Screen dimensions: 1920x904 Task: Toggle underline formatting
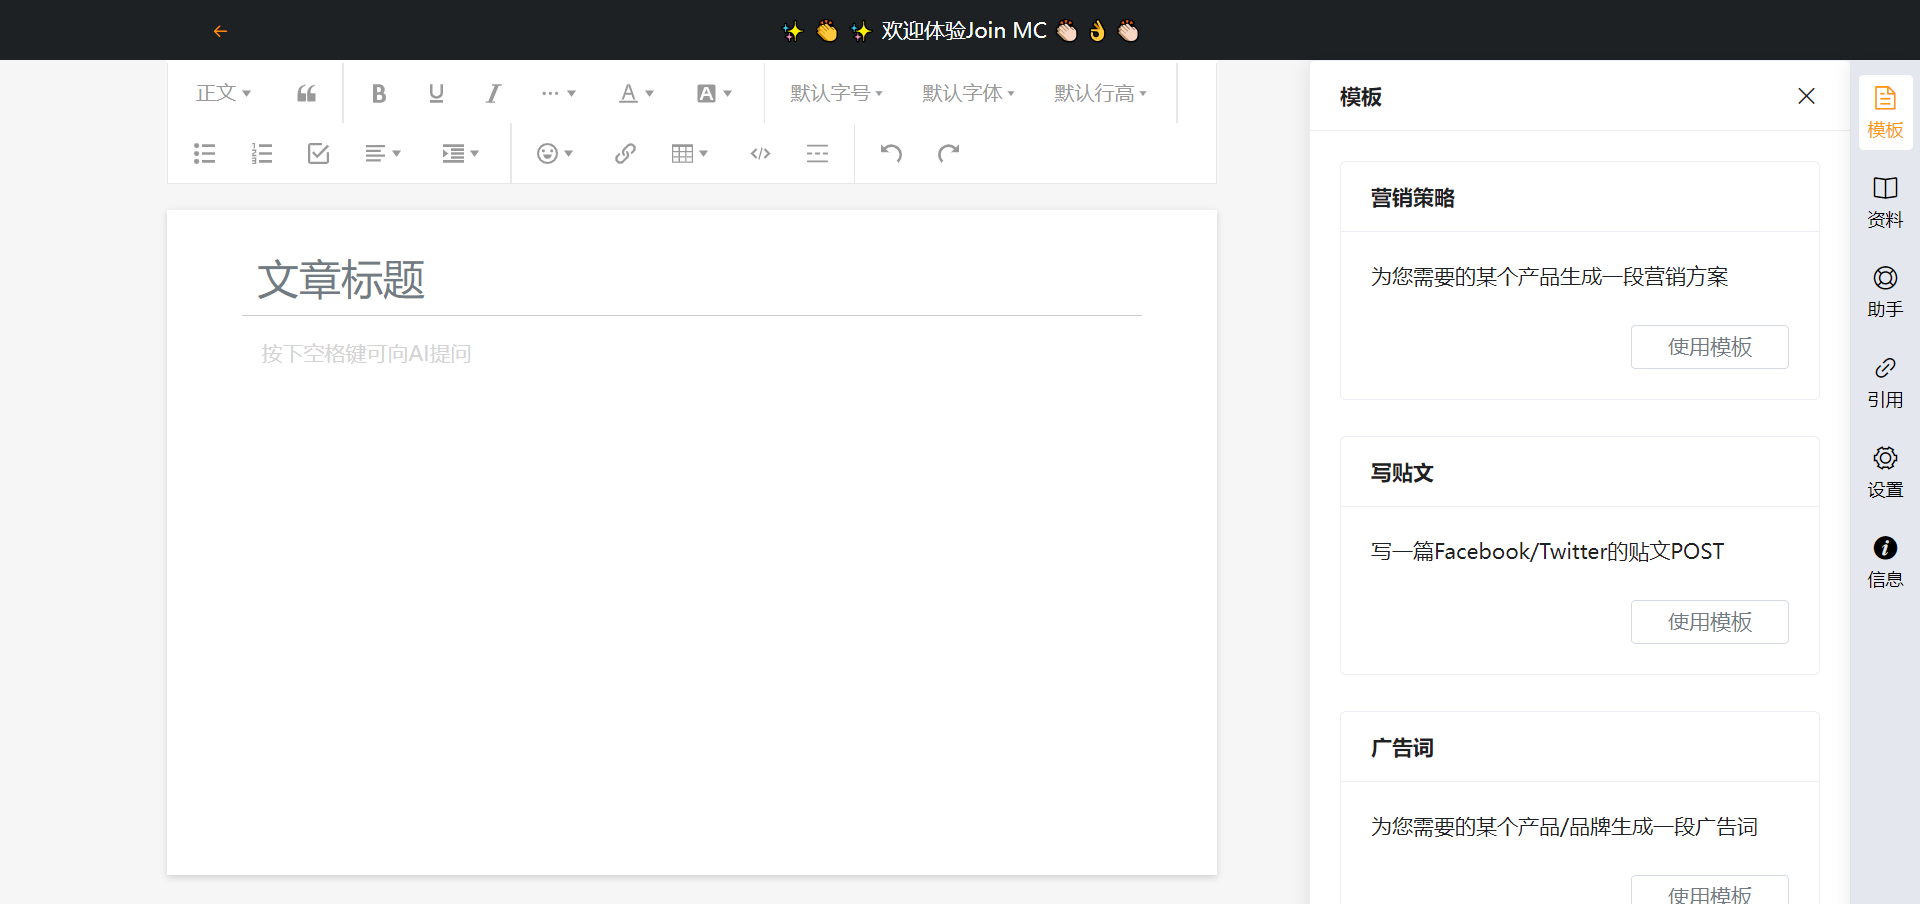[x=436, y=94]
